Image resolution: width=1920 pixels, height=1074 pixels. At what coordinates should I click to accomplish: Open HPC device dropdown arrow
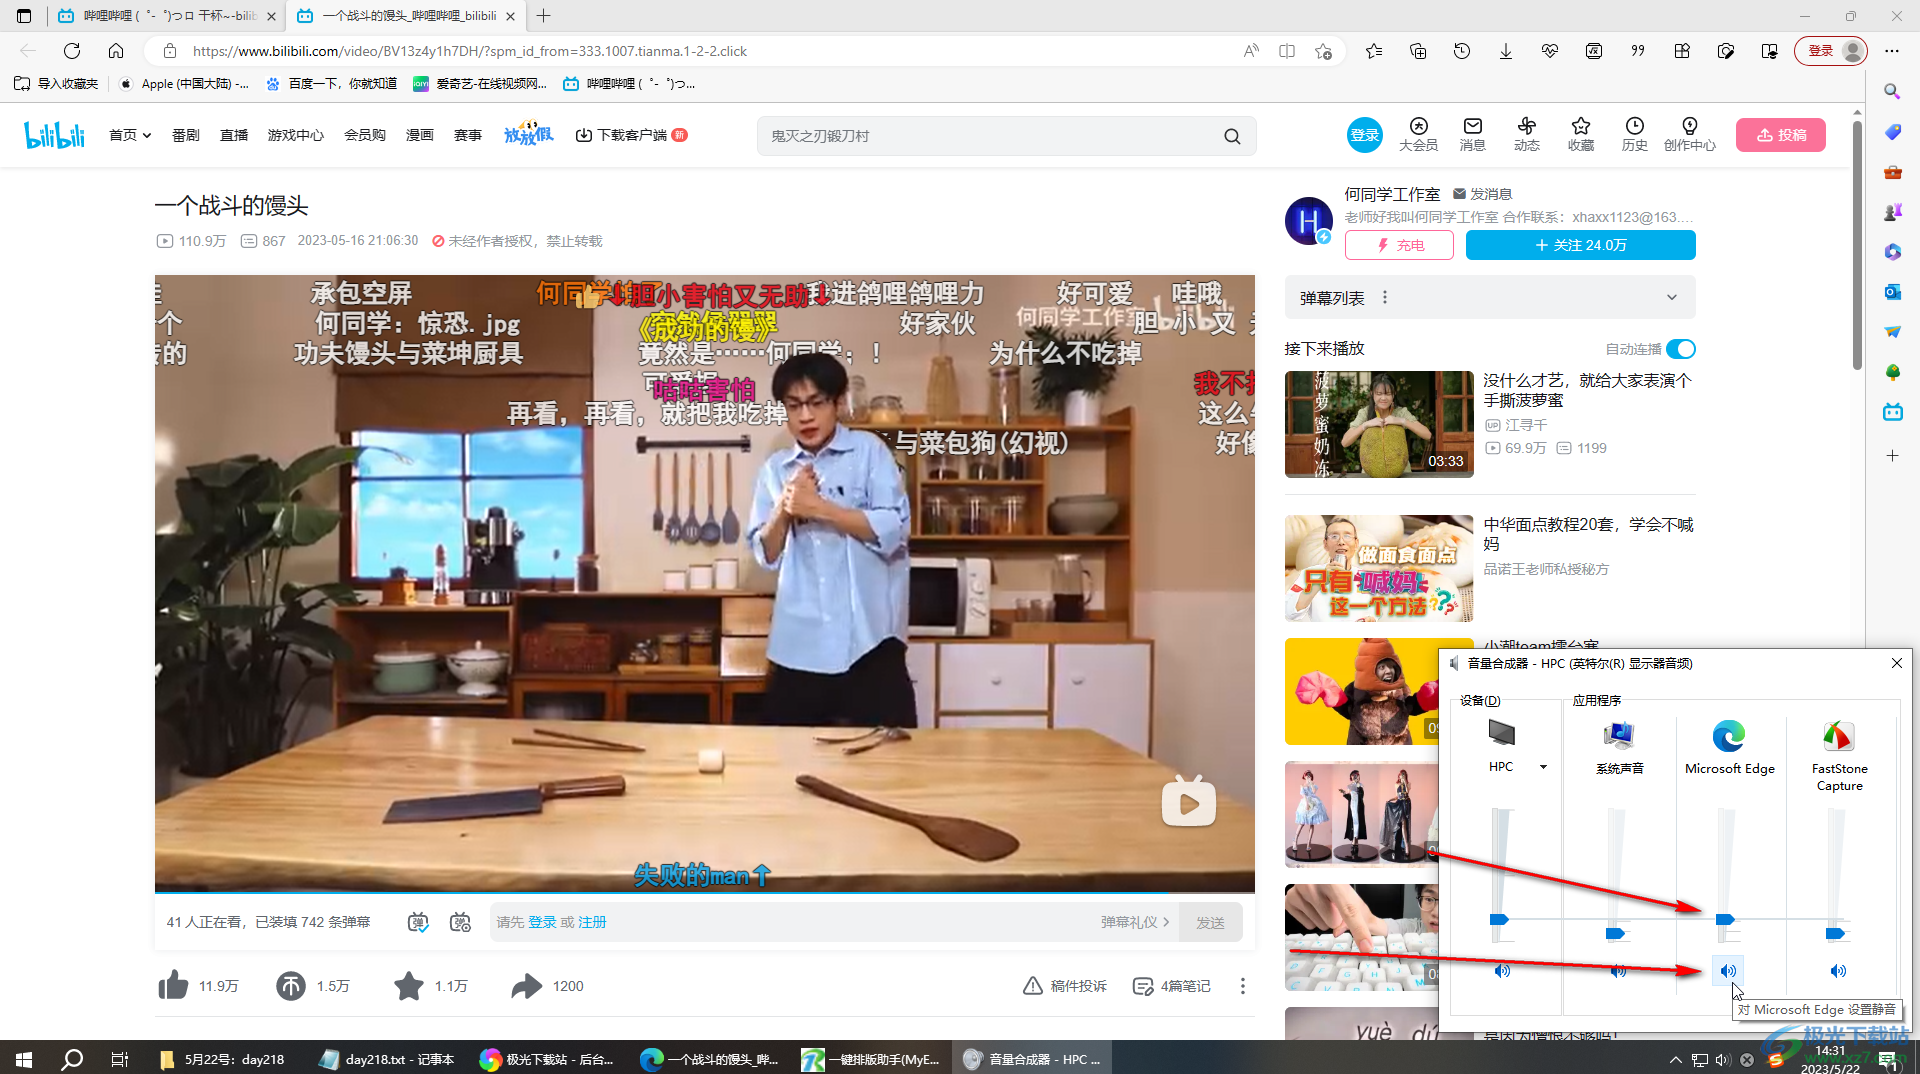(x=1543, y=767)
